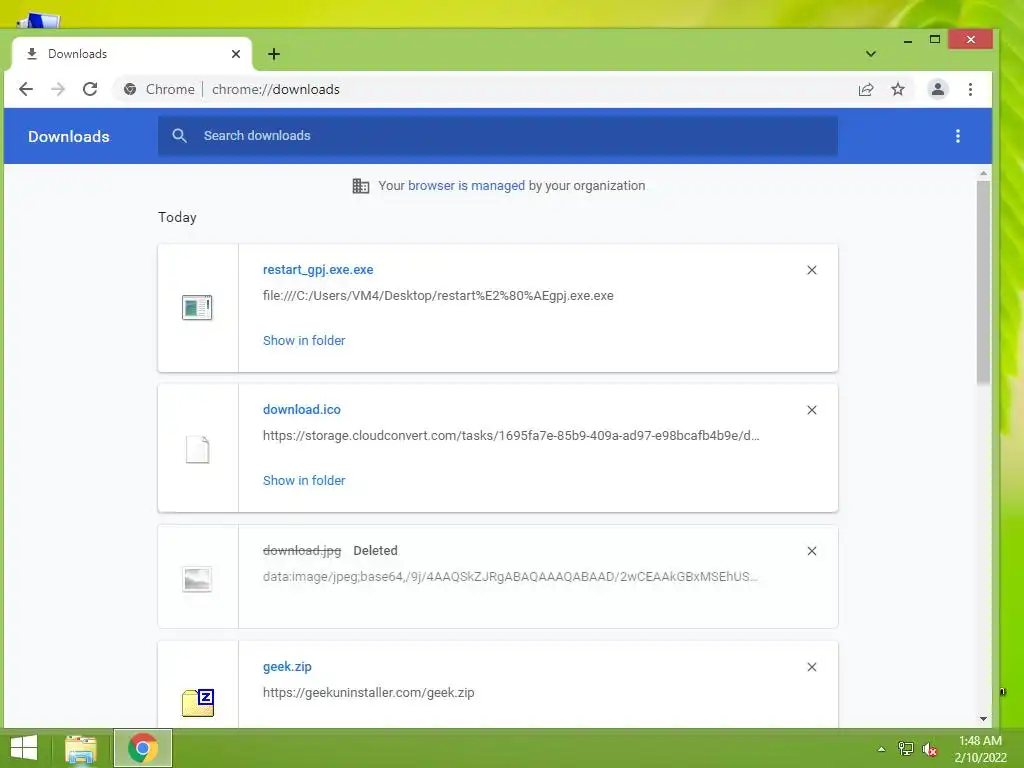1024x768 pixels.
Task: Open the Windows Start button
Action: [x=24, y=748]
